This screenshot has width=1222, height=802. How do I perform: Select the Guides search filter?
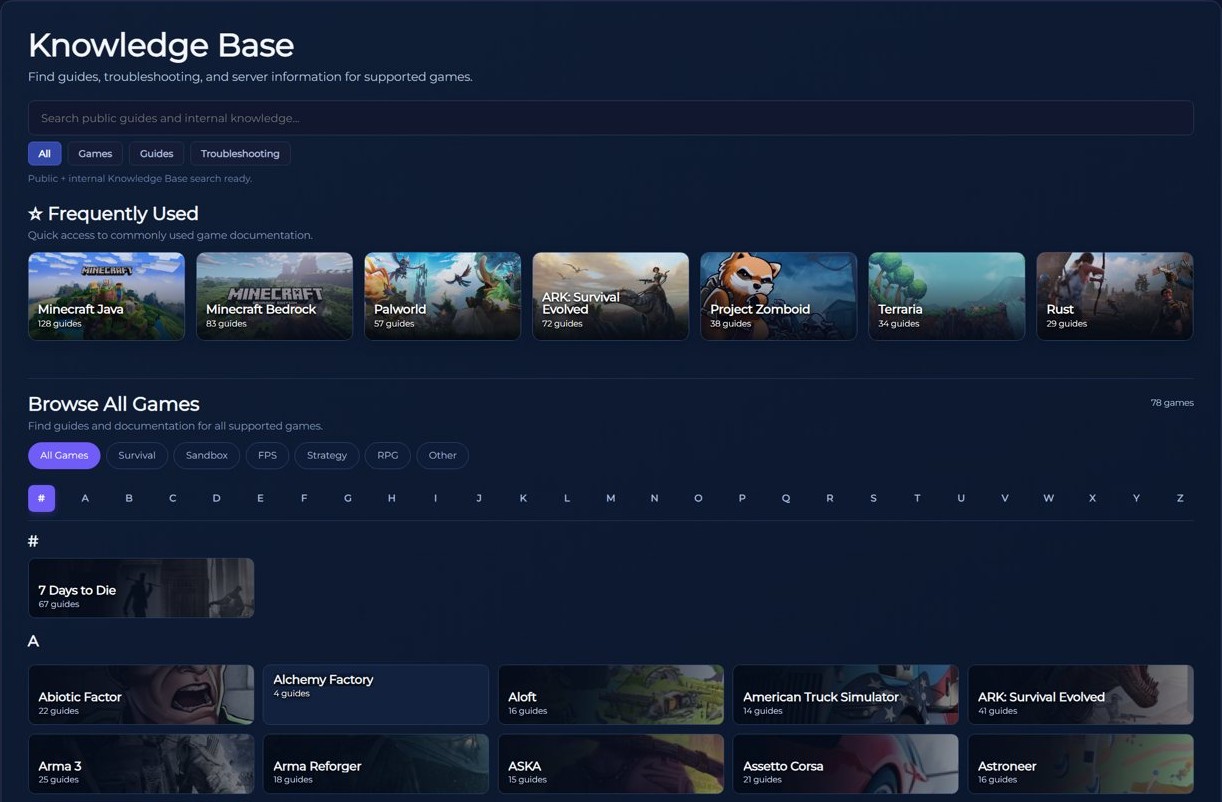tap(156, 153)
